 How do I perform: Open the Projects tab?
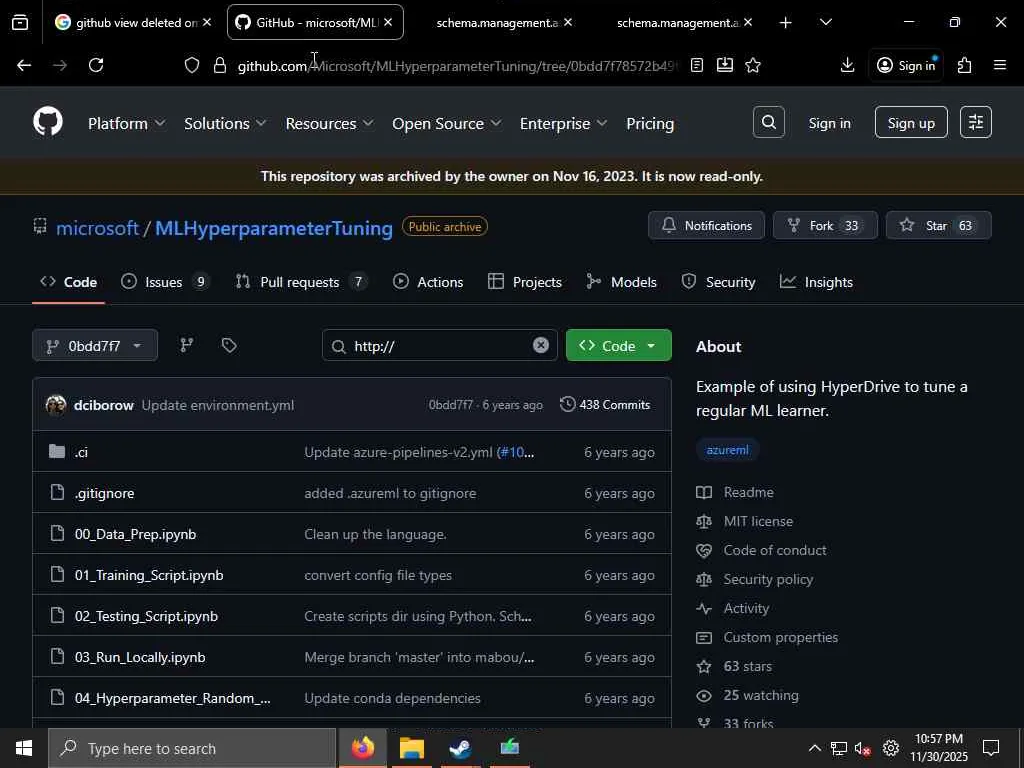pyautogui.click(x=525, y=282)
